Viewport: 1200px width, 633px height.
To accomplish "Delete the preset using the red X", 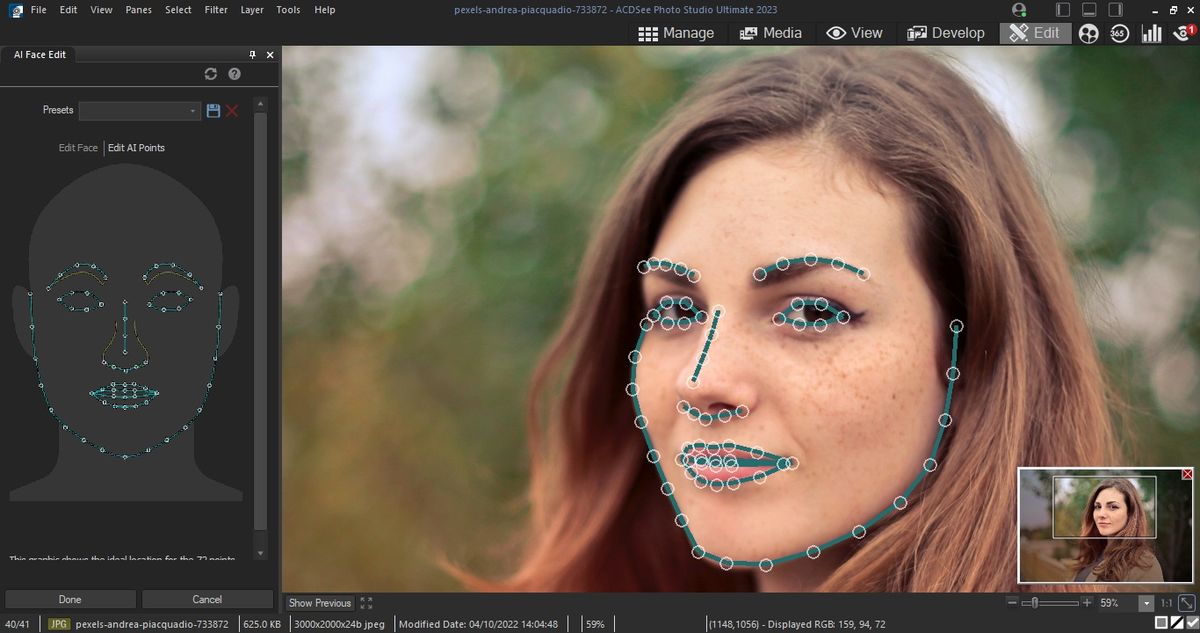I will [231, 111].
